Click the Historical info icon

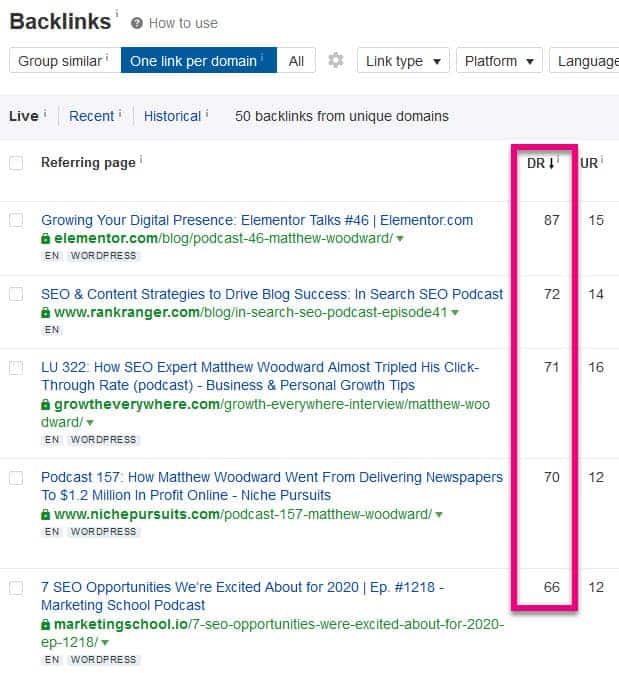point(207,113)
